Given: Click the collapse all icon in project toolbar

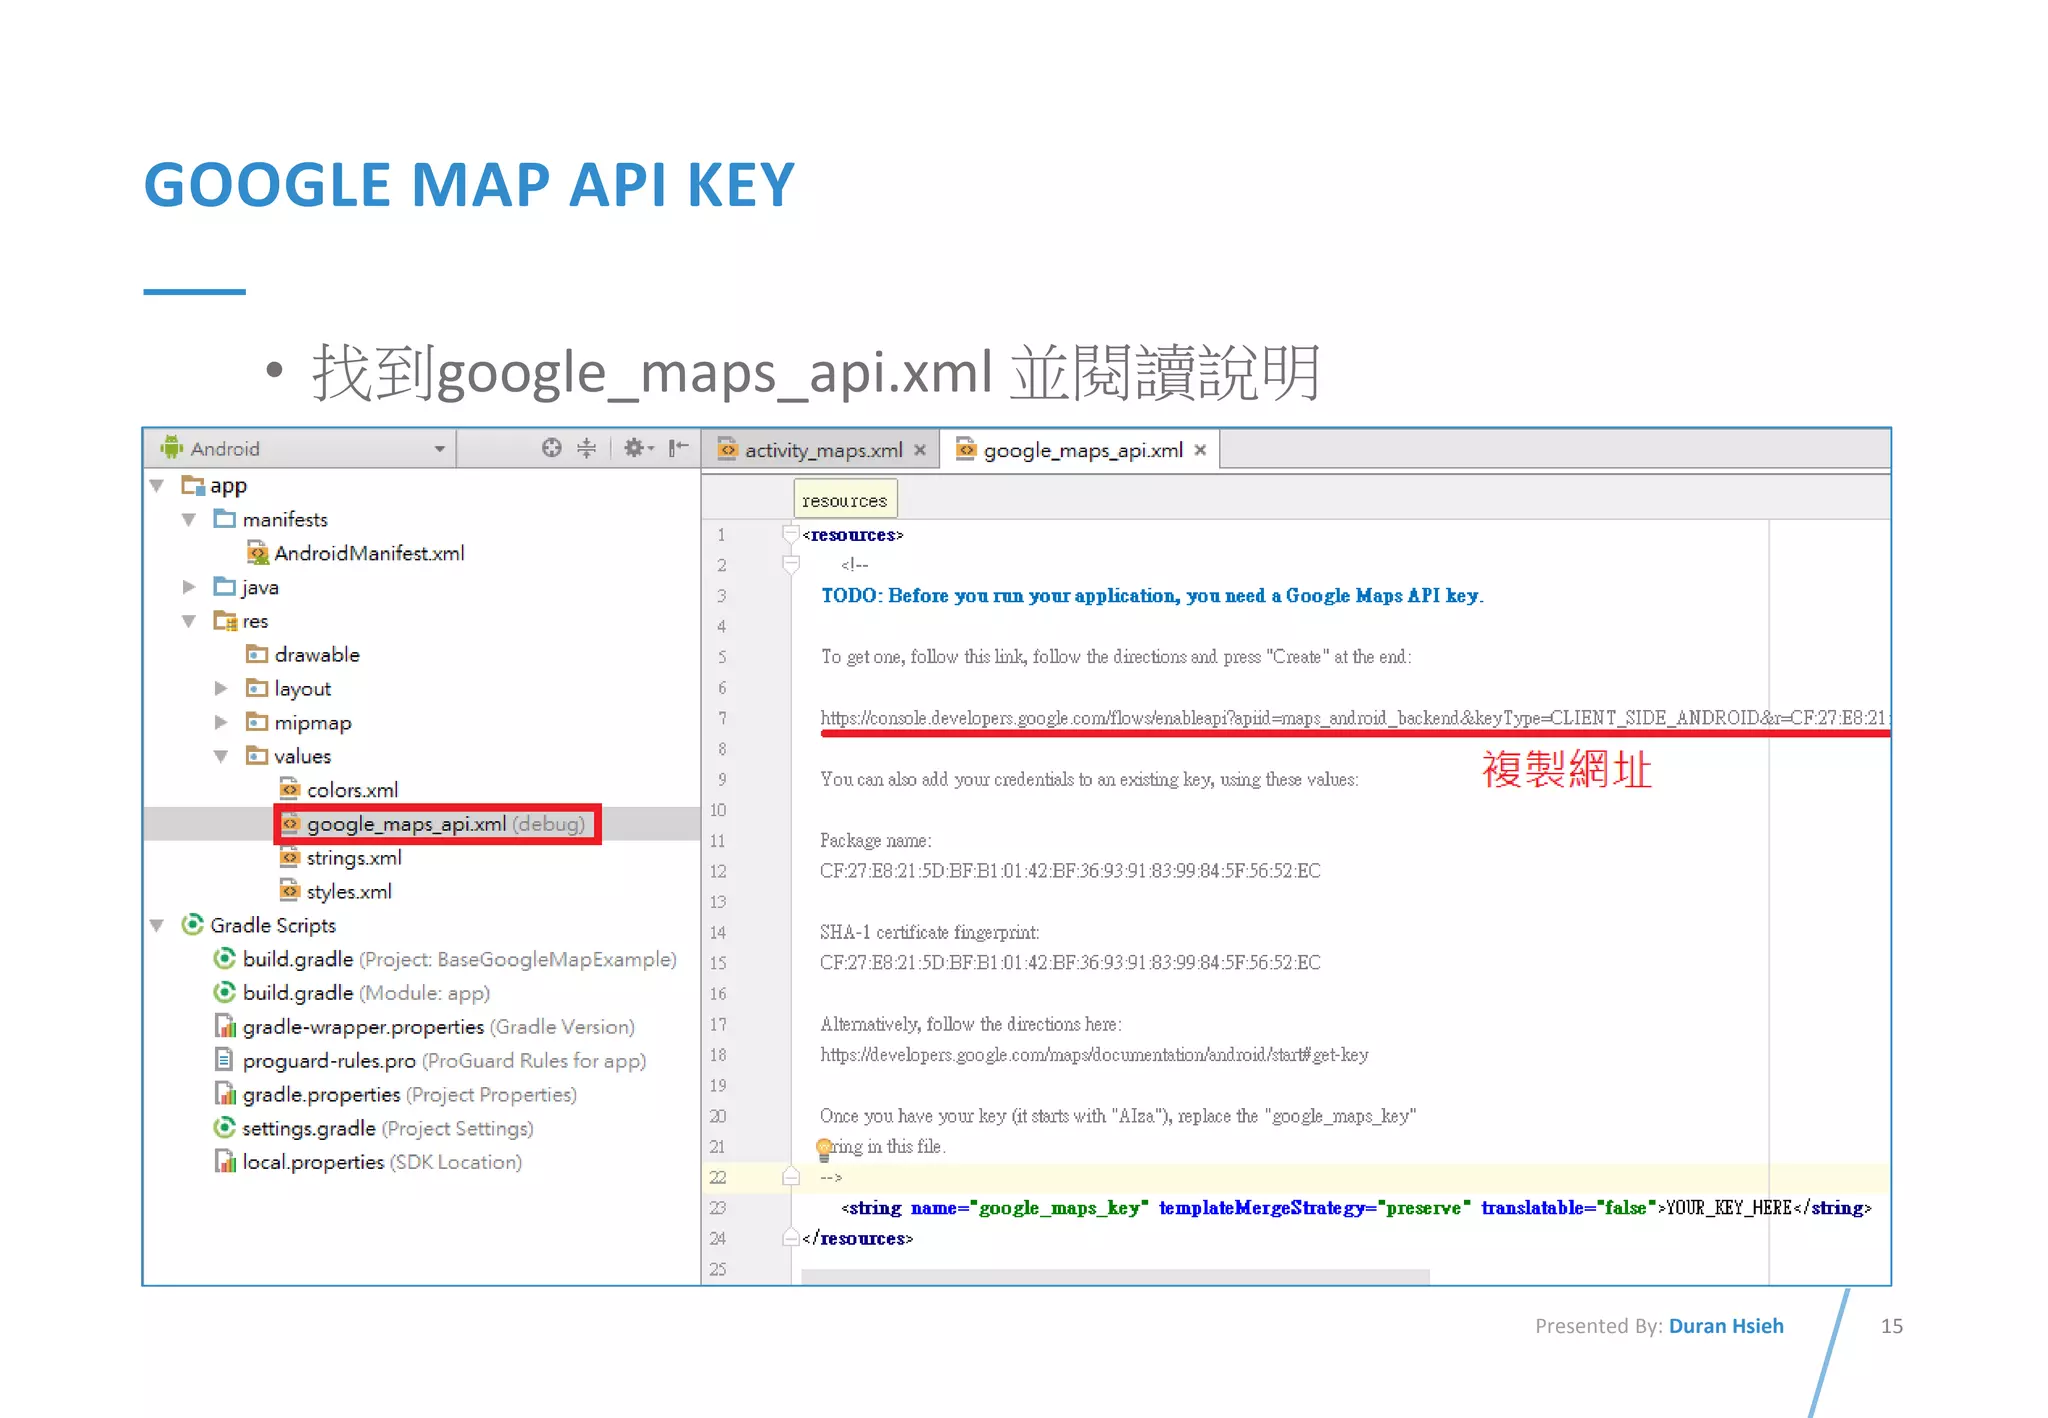Looking at the screenshot, I should click(587, 448).
